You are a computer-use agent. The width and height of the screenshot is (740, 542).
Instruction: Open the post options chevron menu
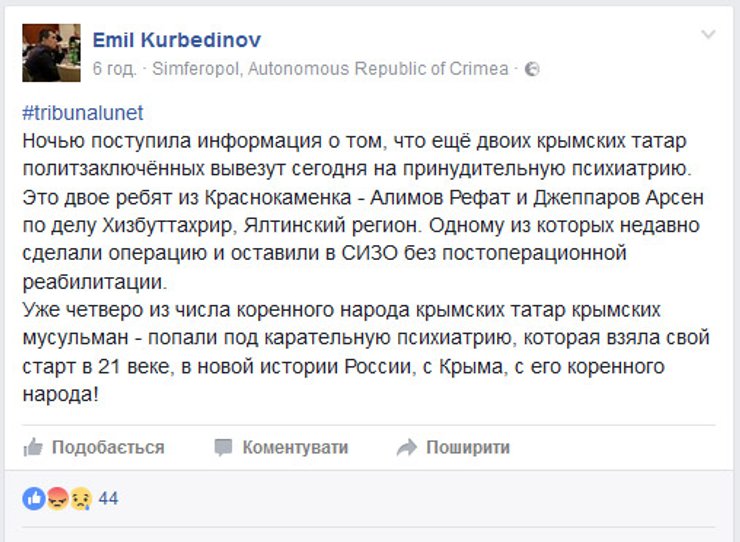[x=708, y=35]
